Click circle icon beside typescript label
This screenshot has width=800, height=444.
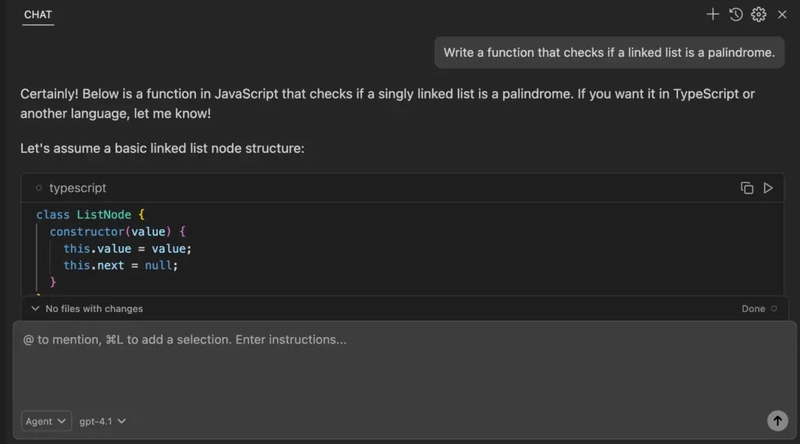tap(39, 188)
